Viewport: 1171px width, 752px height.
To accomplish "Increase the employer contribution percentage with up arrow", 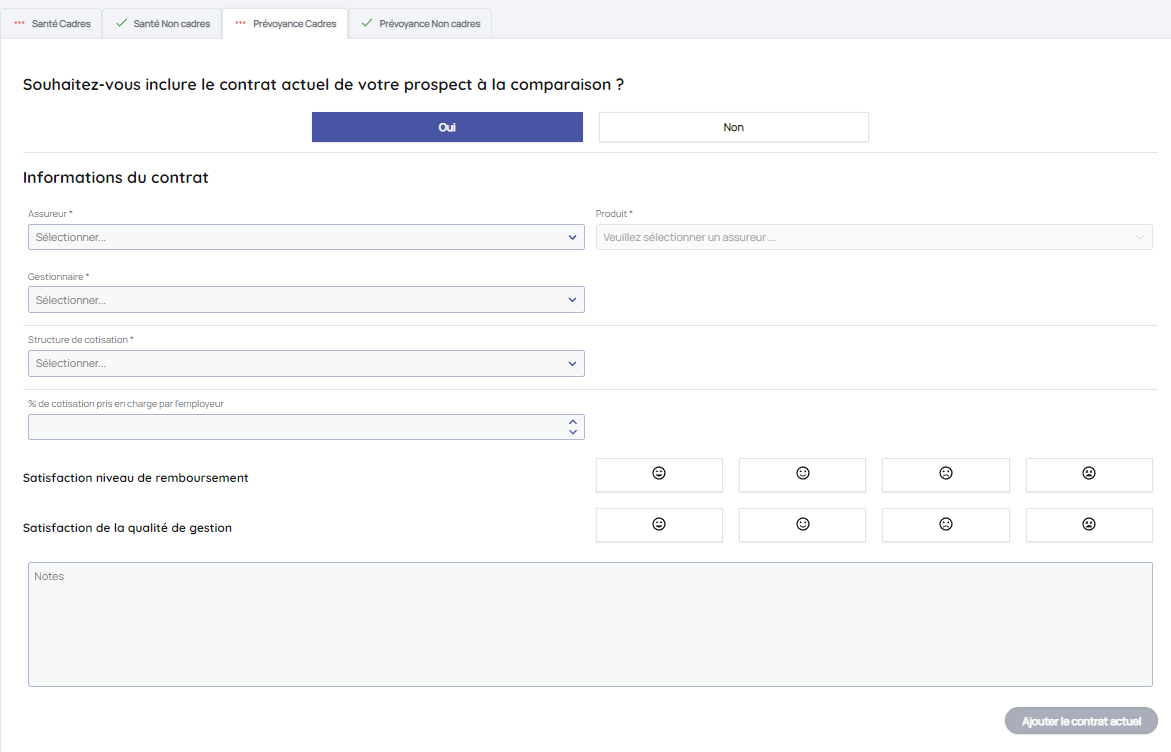I will pos(573,422).
